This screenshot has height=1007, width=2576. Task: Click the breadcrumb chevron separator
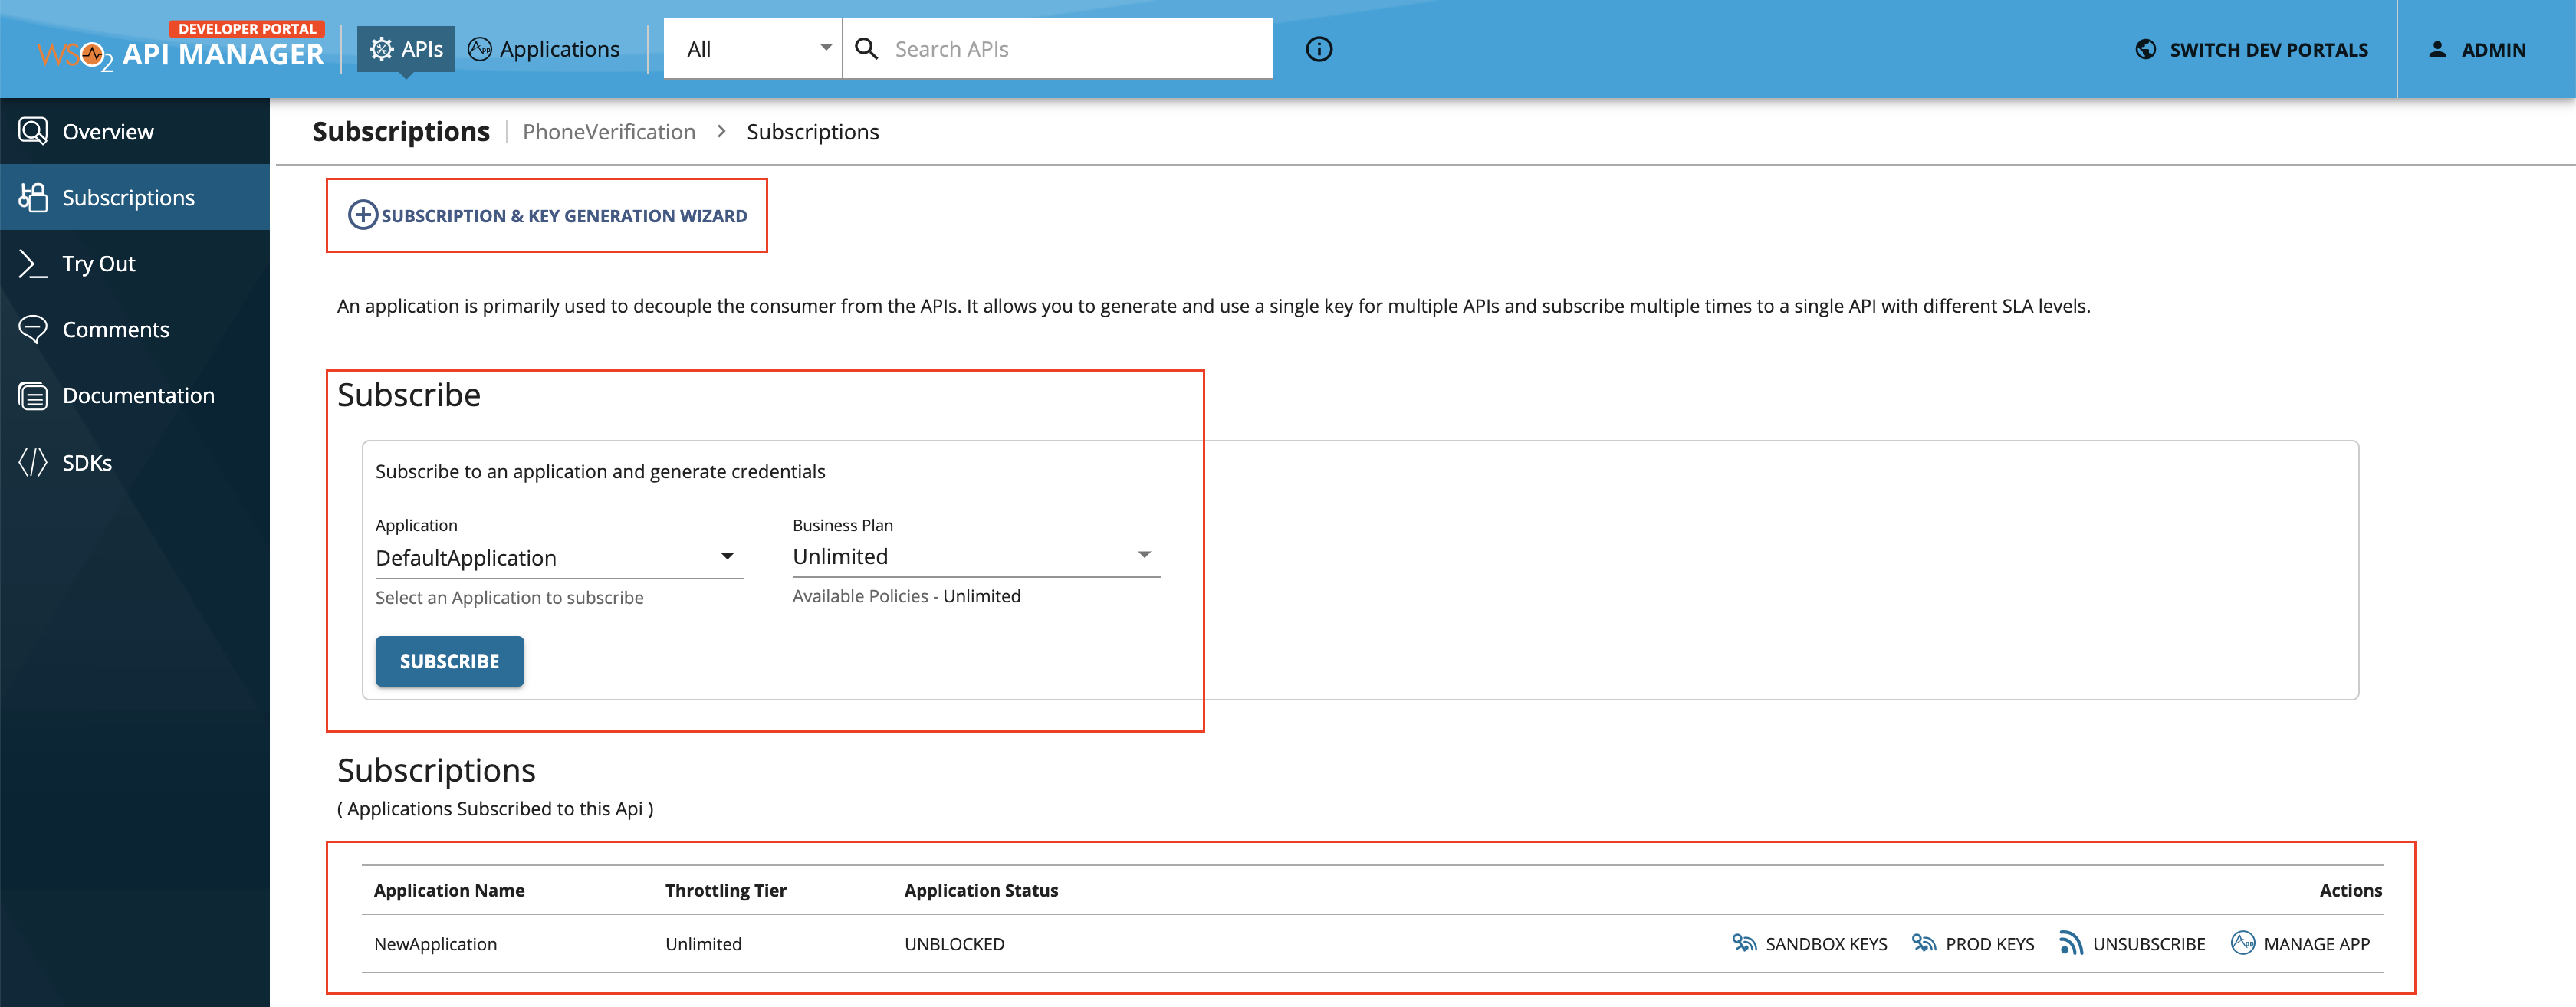tap(721, 131)
